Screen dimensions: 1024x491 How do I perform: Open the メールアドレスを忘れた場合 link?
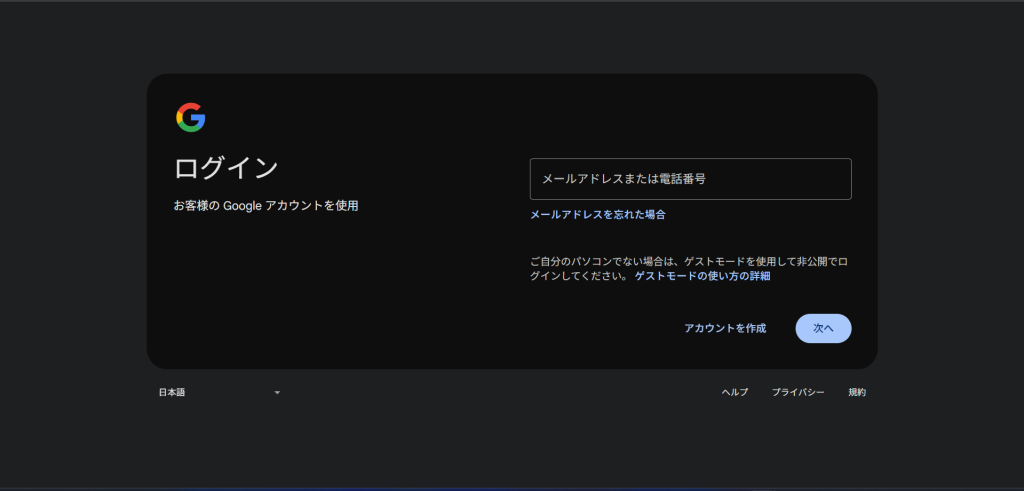pos(597,214)
